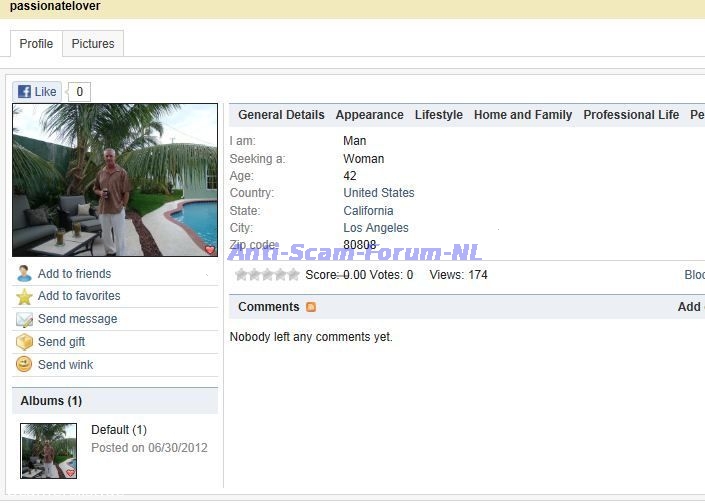This screenshot has width=705, height=503.
Task: Click the large profile photo
Action: 114,180
